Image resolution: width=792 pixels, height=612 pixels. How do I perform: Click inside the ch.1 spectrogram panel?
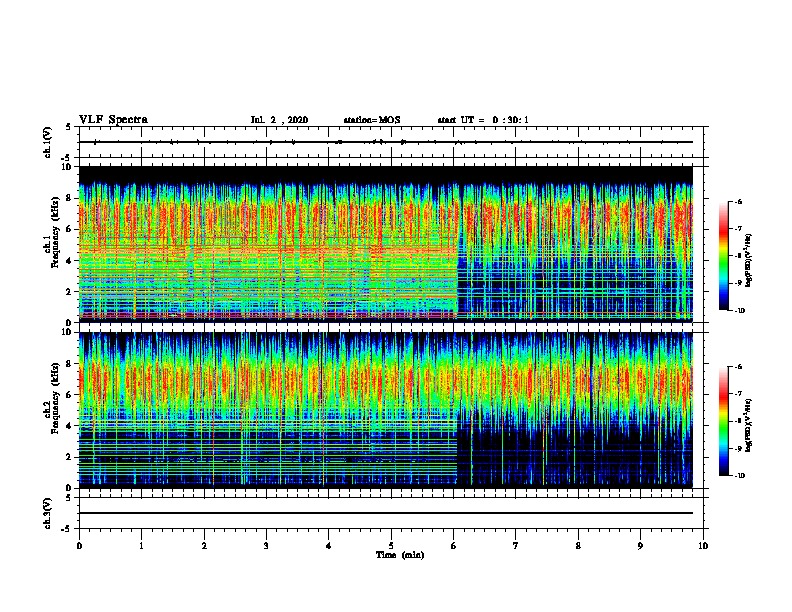point(385,244)
